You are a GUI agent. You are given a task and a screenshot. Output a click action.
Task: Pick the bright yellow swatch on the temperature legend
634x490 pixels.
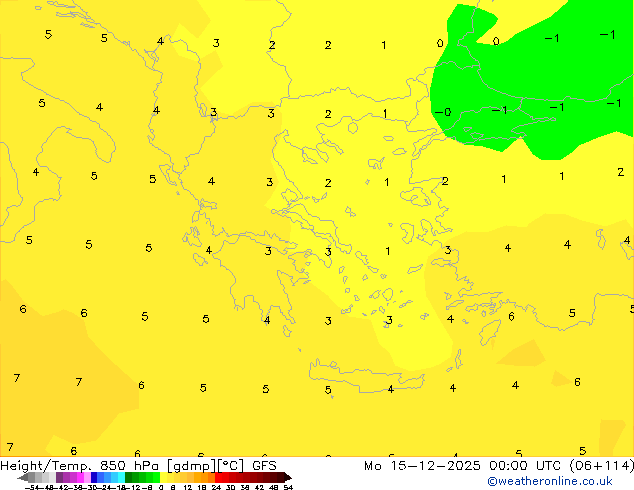click(170, 477)
